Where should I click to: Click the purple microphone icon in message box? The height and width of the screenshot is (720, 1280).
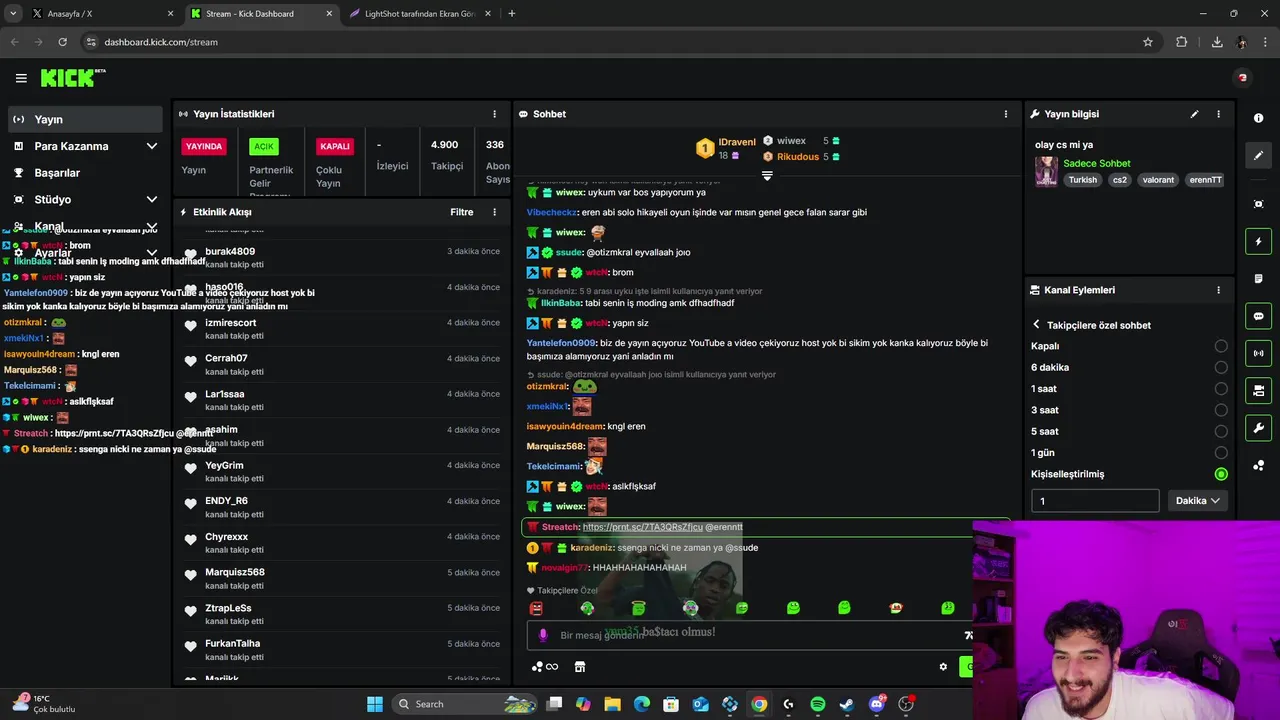coord(543,635)
